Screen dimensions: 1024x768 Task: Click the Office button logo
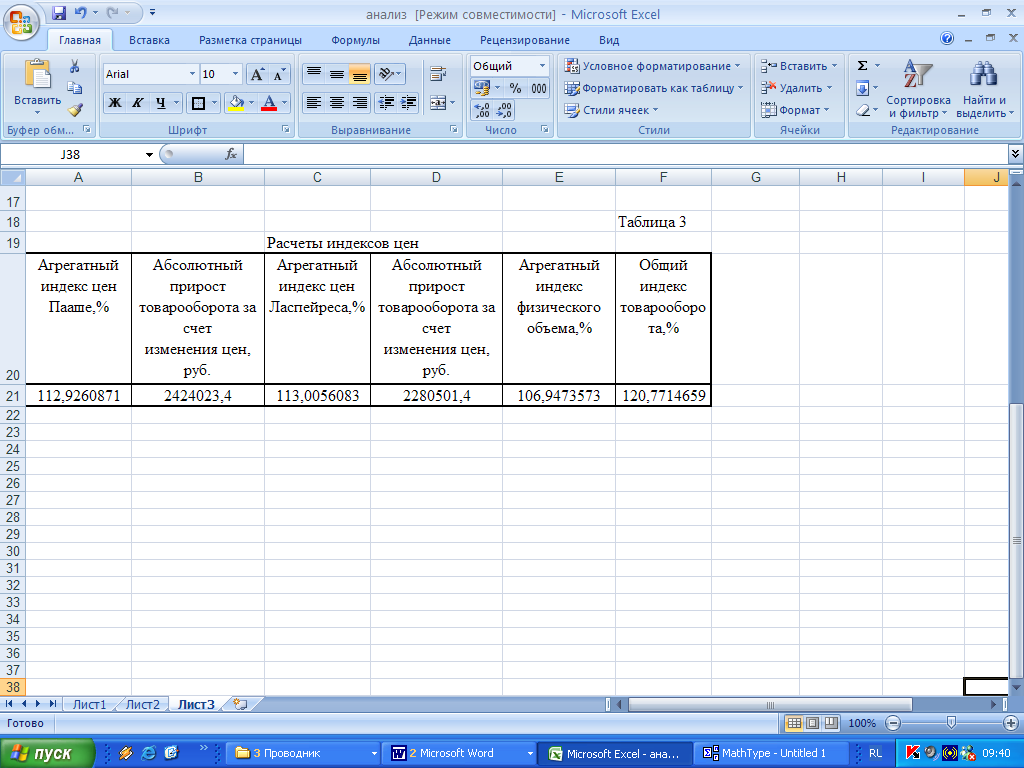pyautogui.click(x=21, y=21)
